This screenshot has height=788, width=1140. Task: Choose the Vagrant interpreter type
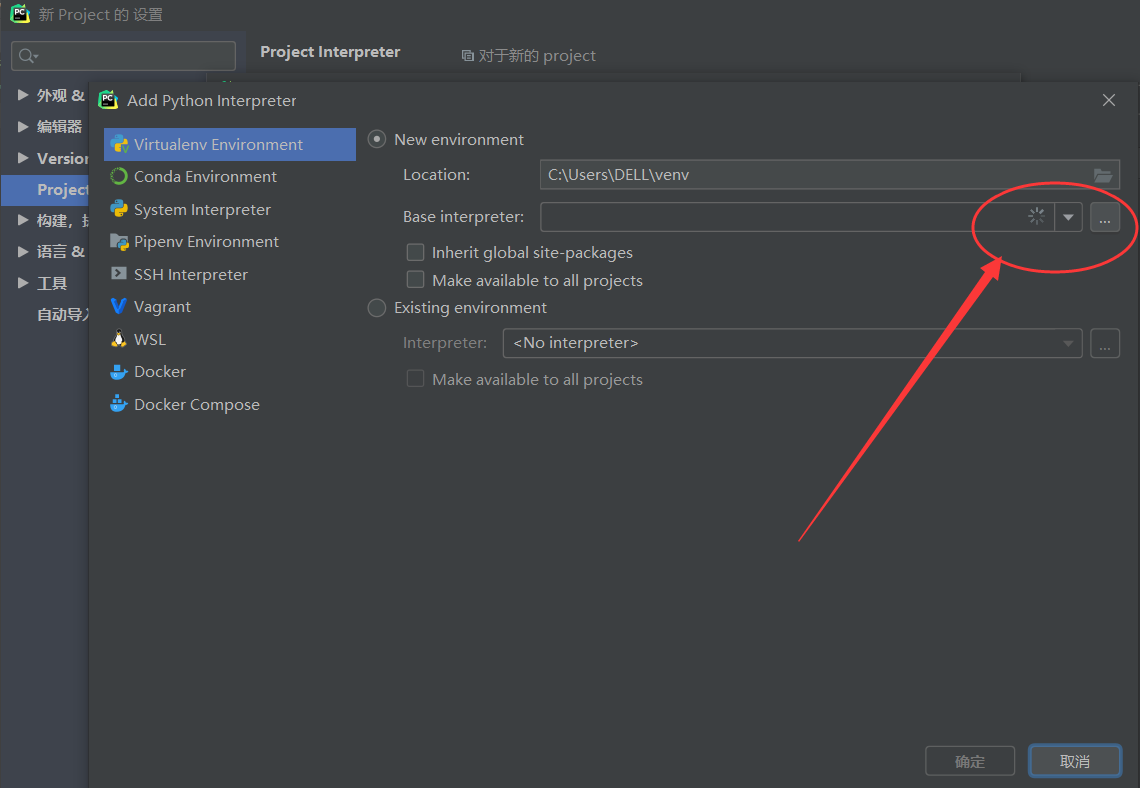coord(163,306)
